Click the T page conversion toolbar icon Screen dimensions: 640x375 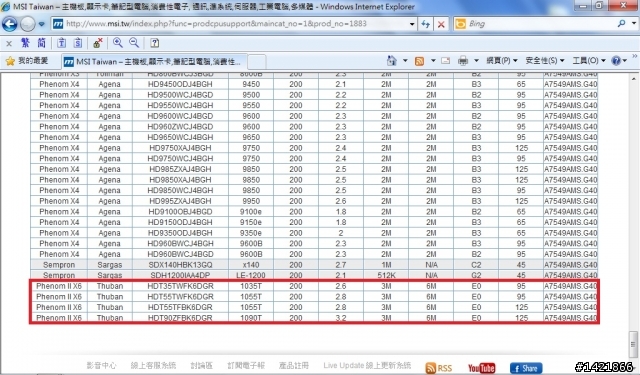[61, 42]
